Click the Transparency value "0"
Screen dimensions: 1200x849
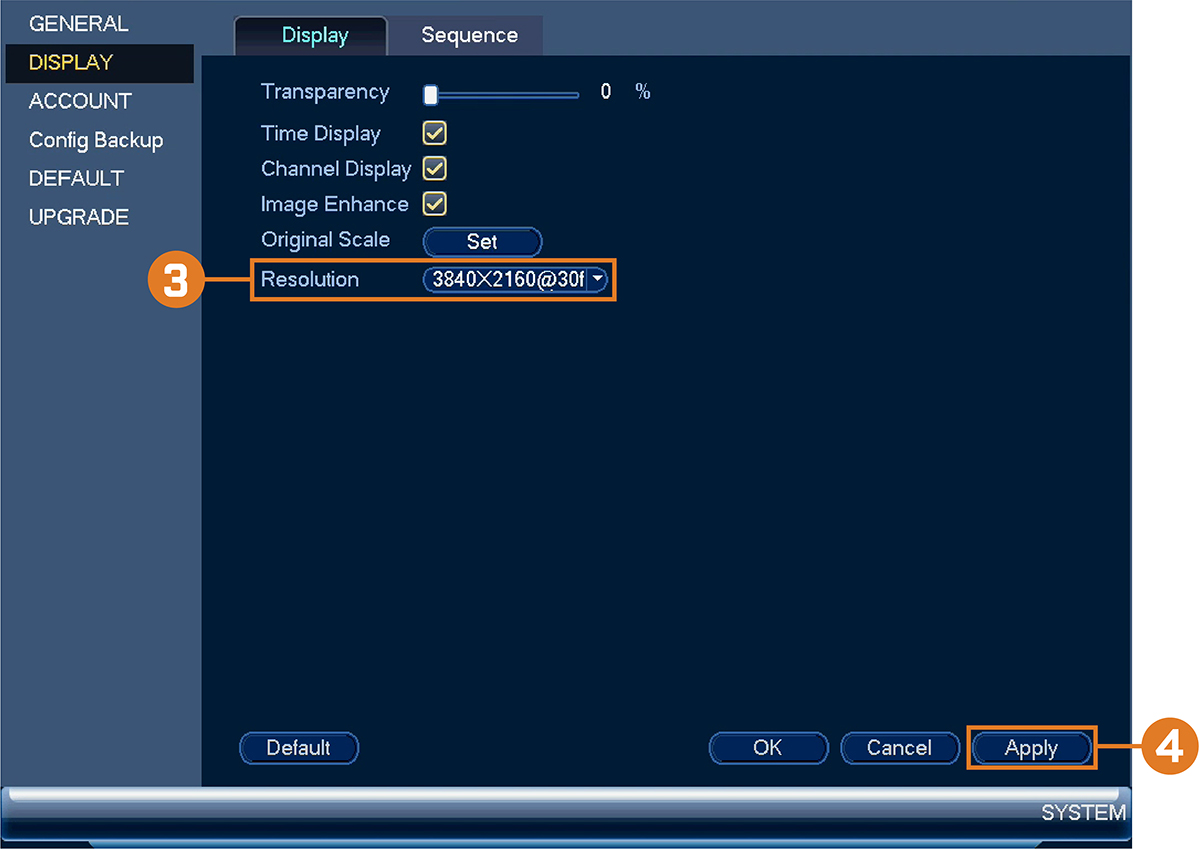[x=606, y=92]
